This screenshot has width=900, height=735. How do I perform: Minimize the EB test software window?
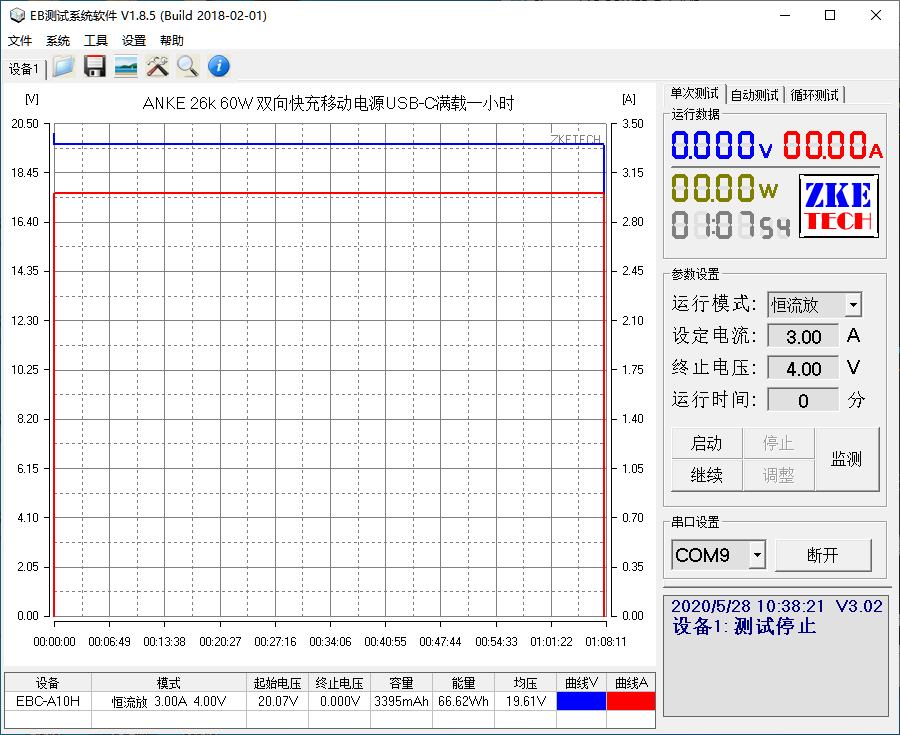pyautogui.click(x=785, y=15)
